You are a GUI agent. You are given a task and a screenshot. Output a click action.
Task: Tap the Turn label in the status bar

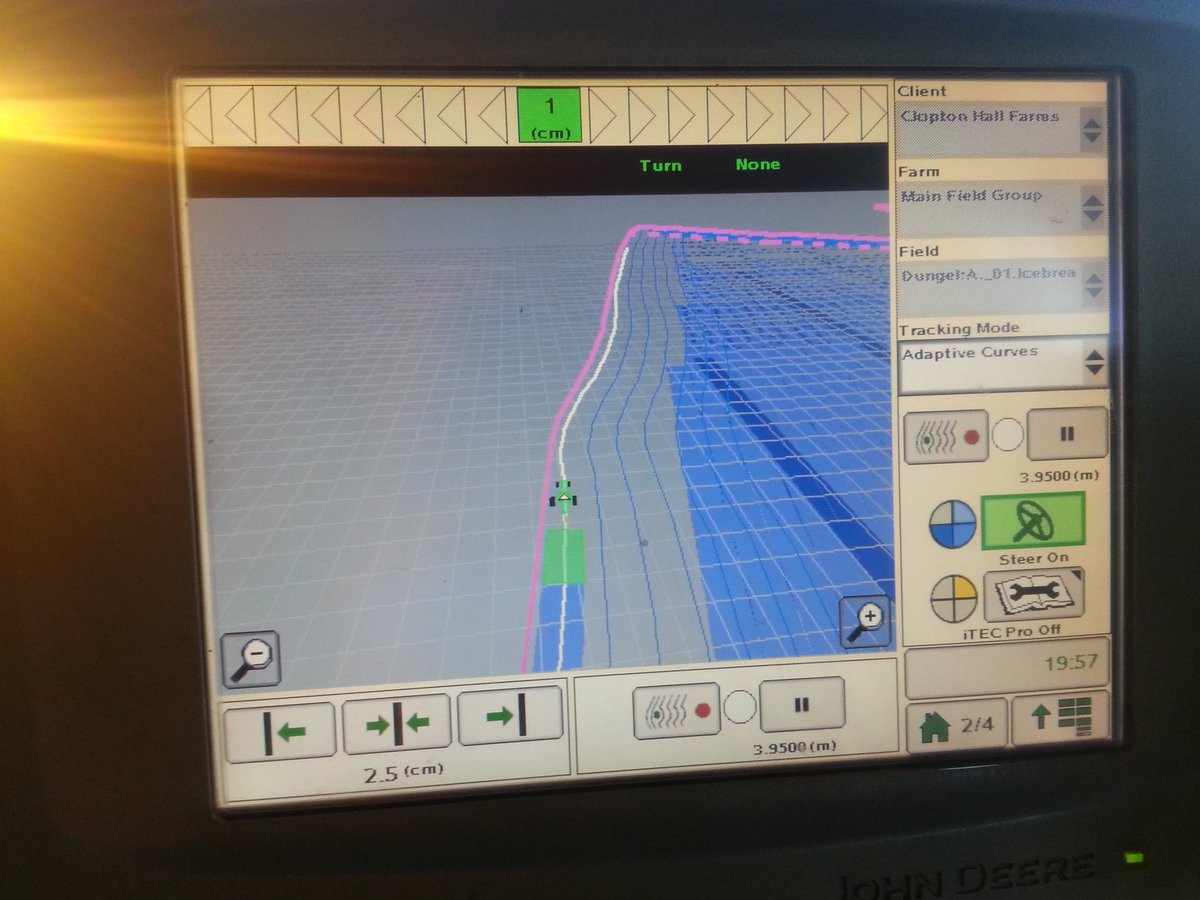(661, 166)
